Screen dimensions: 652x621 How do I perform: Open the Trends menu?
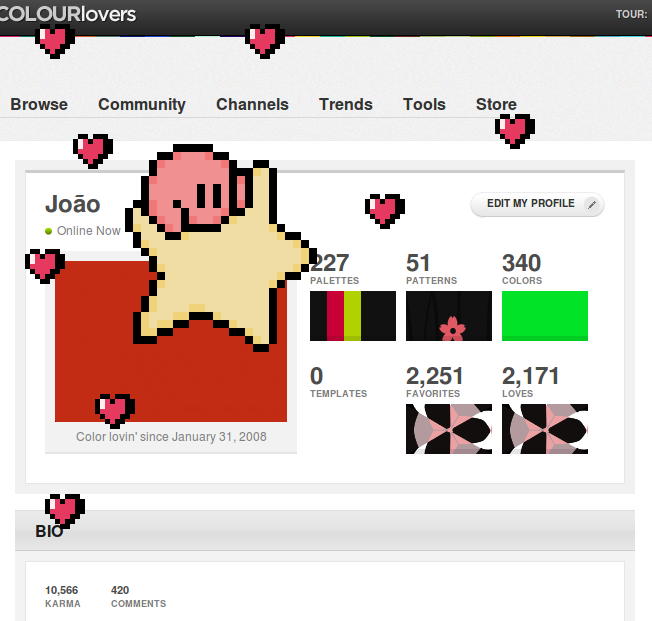[346, 104]
